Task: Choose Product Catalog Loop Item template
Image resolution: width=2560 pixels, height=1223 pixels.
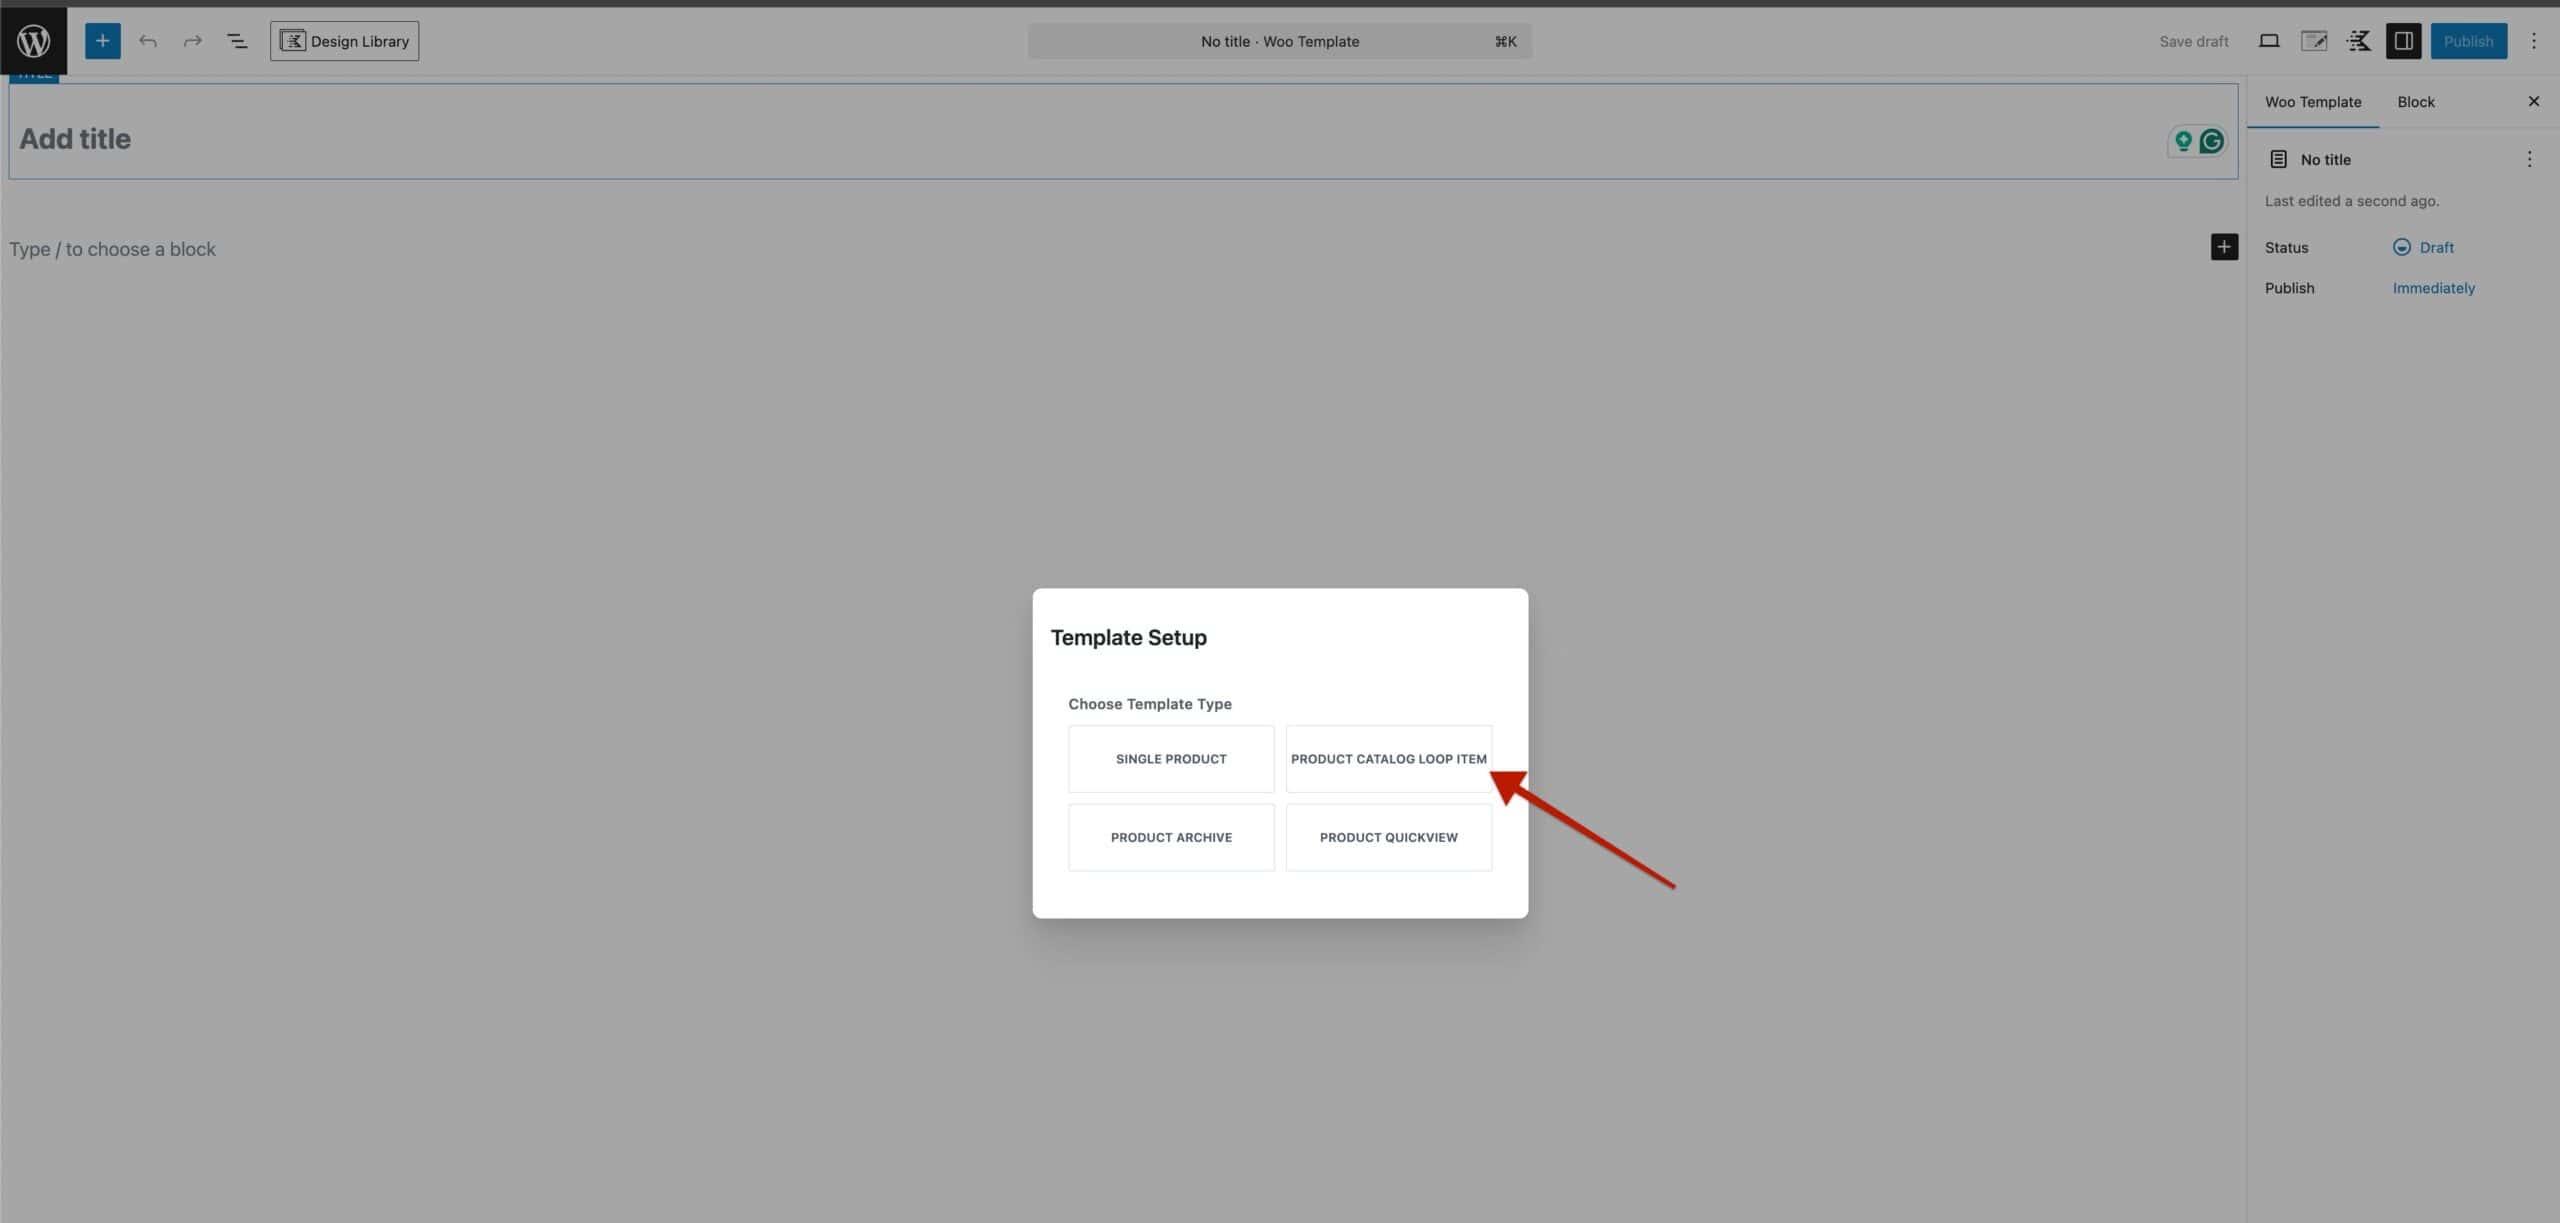Action: [x=1388, y=759]
